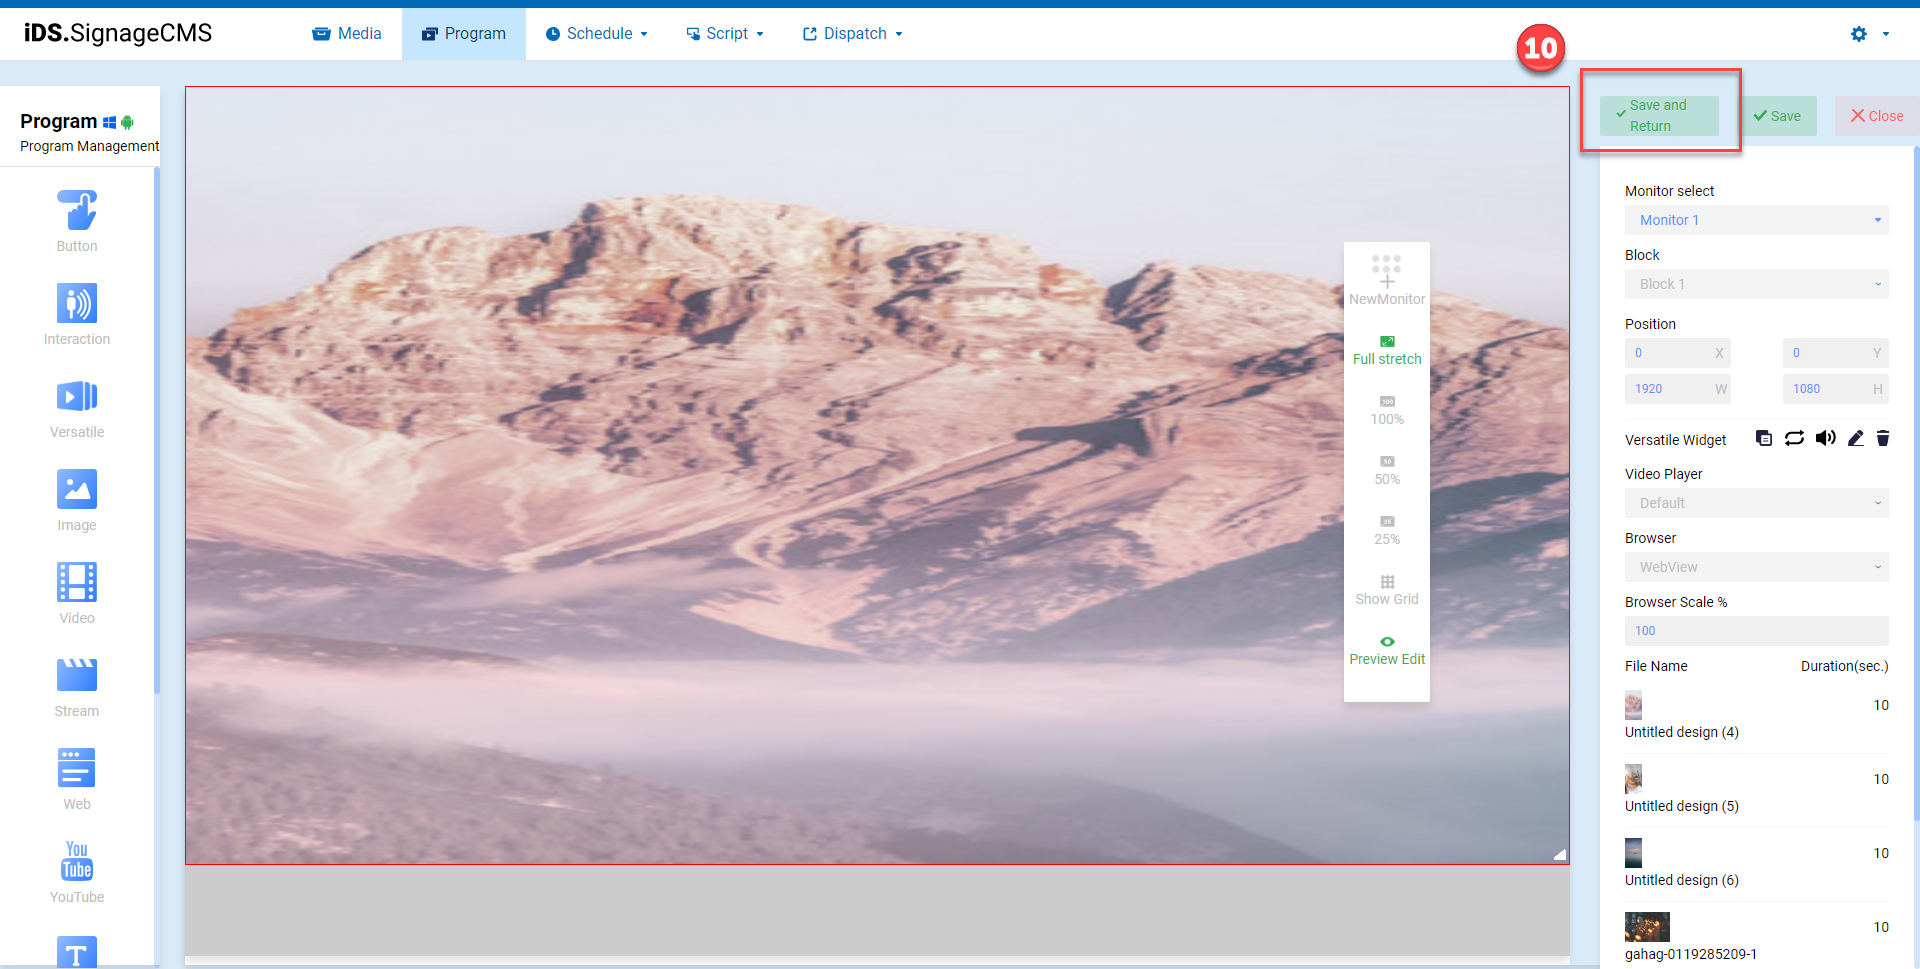1920x969 pixels.
Task: Click the NewMonitor tool
Action: coord(1387,280)
